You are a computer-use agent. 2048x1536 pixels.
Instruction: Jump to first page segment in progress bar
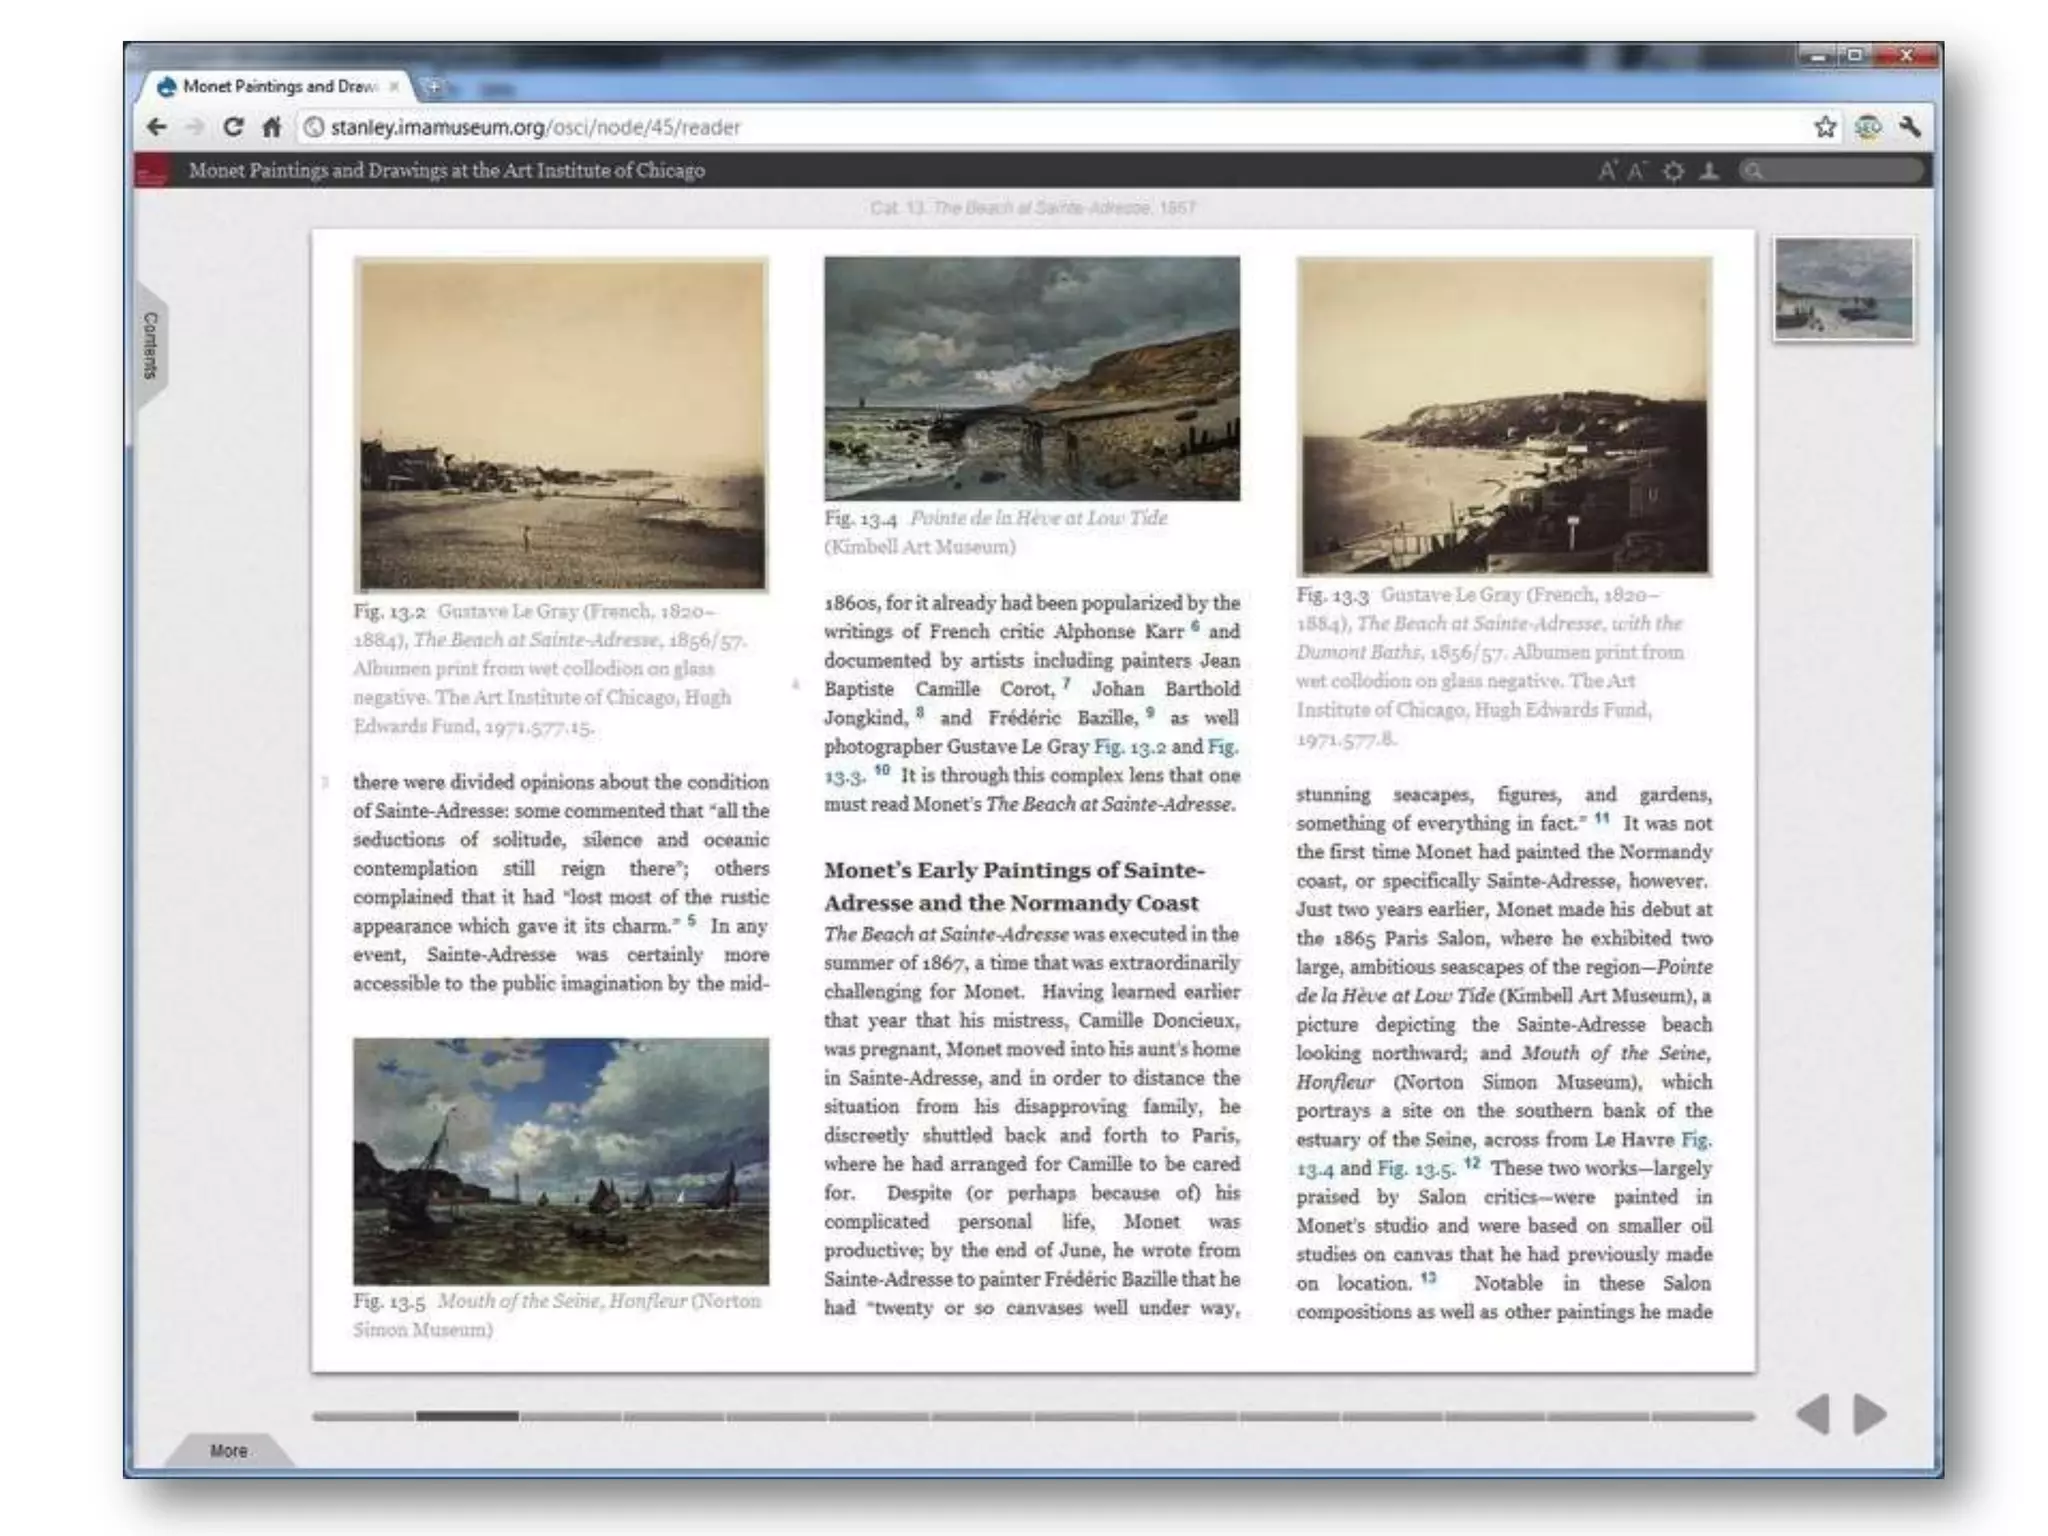click(364, 1416)
